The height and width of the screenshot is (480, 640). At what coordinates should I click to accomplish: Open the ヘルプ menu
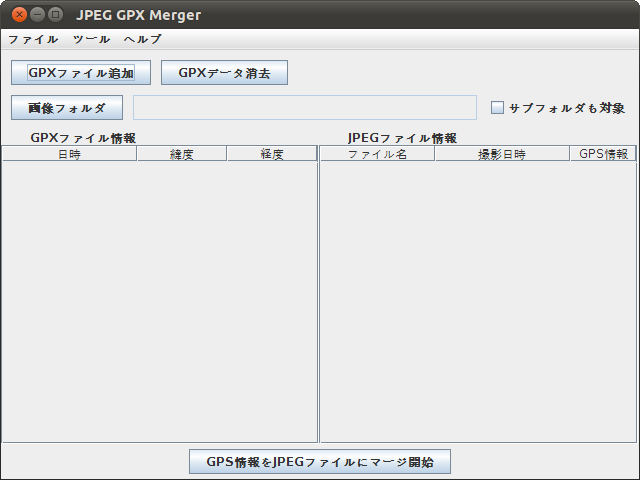pyautogui.click(x=142, y=39)
